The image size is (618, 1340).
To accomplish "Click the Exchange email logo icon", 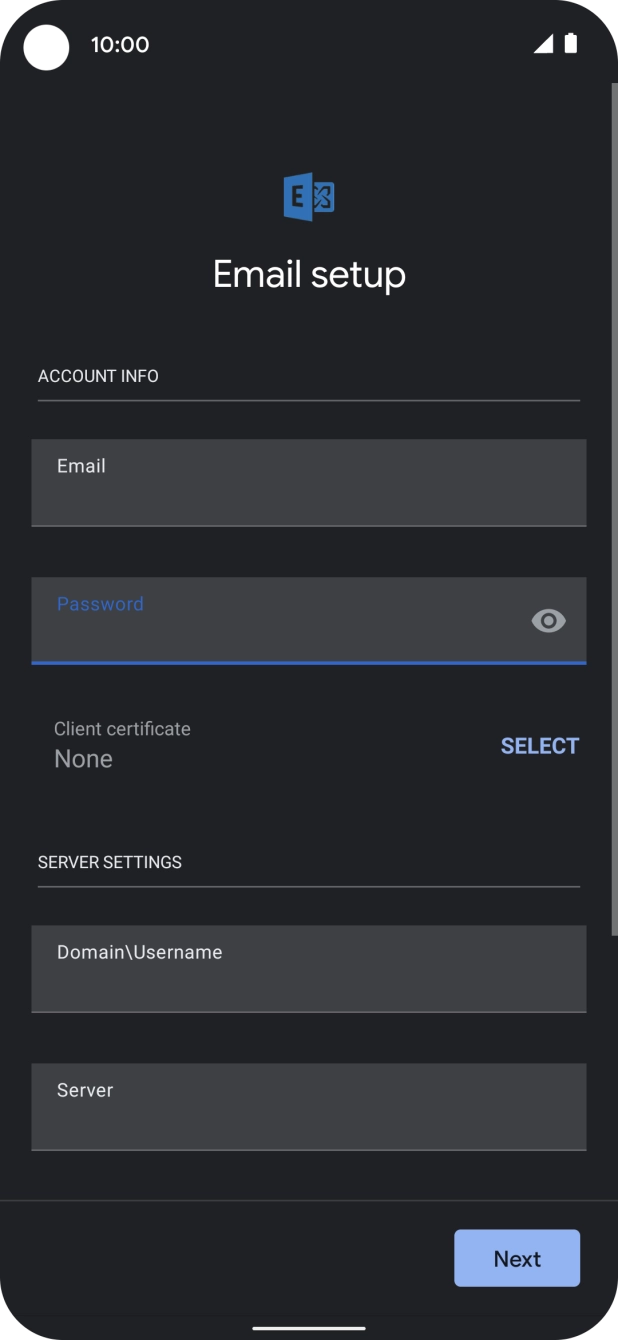I will coord(309,196).
